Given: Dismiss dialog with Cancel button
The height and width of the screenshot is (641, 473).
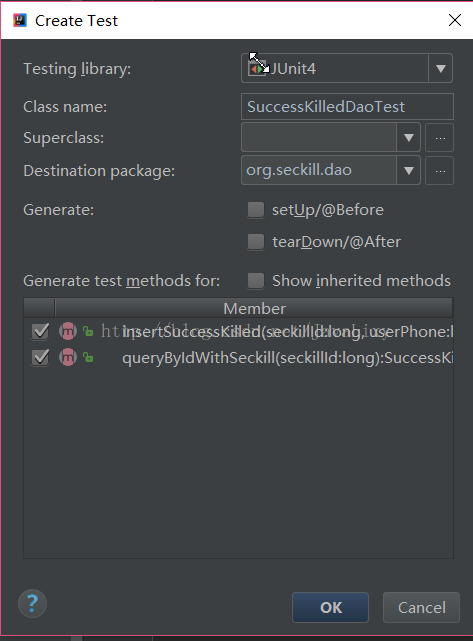Looking at the screenshot, I should (421, 607).
